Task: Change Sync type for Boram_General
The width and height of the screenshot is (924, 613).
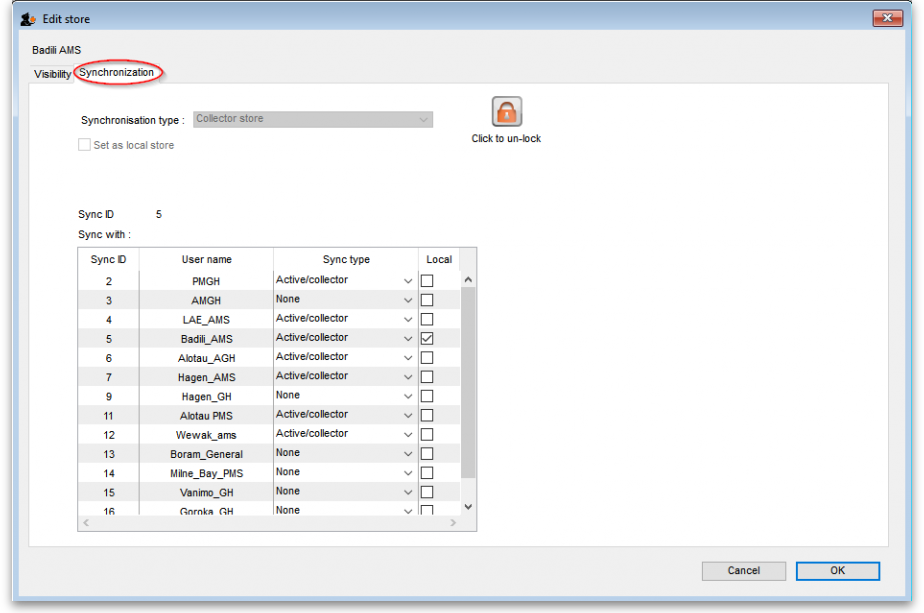Action: tap(407, 454)
